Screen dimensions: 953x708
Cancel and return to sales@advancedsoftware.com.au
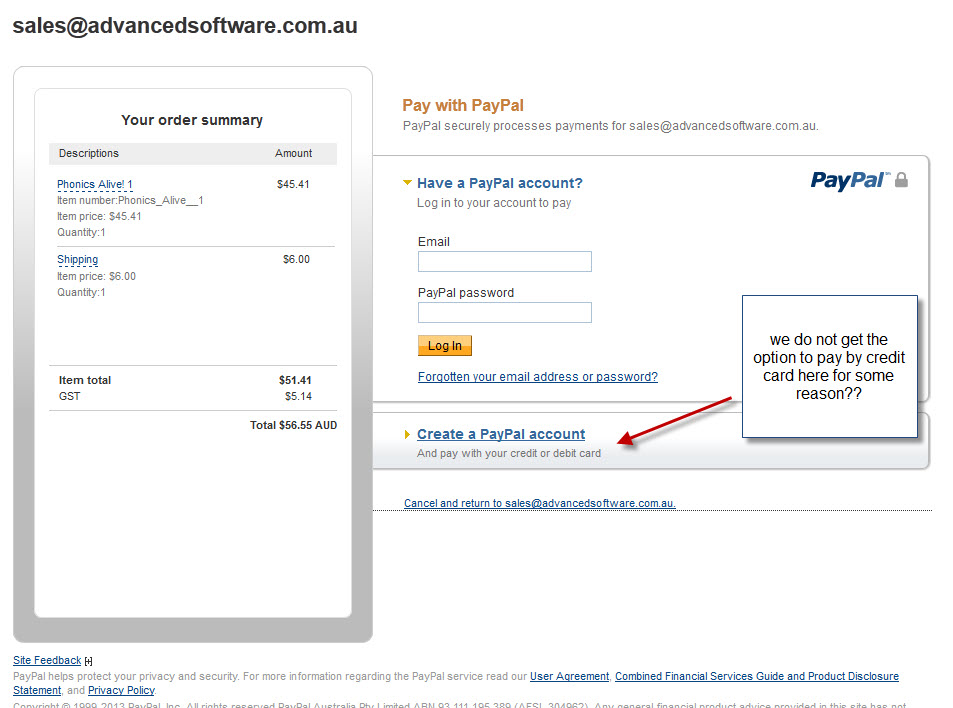tap(539, 503)
